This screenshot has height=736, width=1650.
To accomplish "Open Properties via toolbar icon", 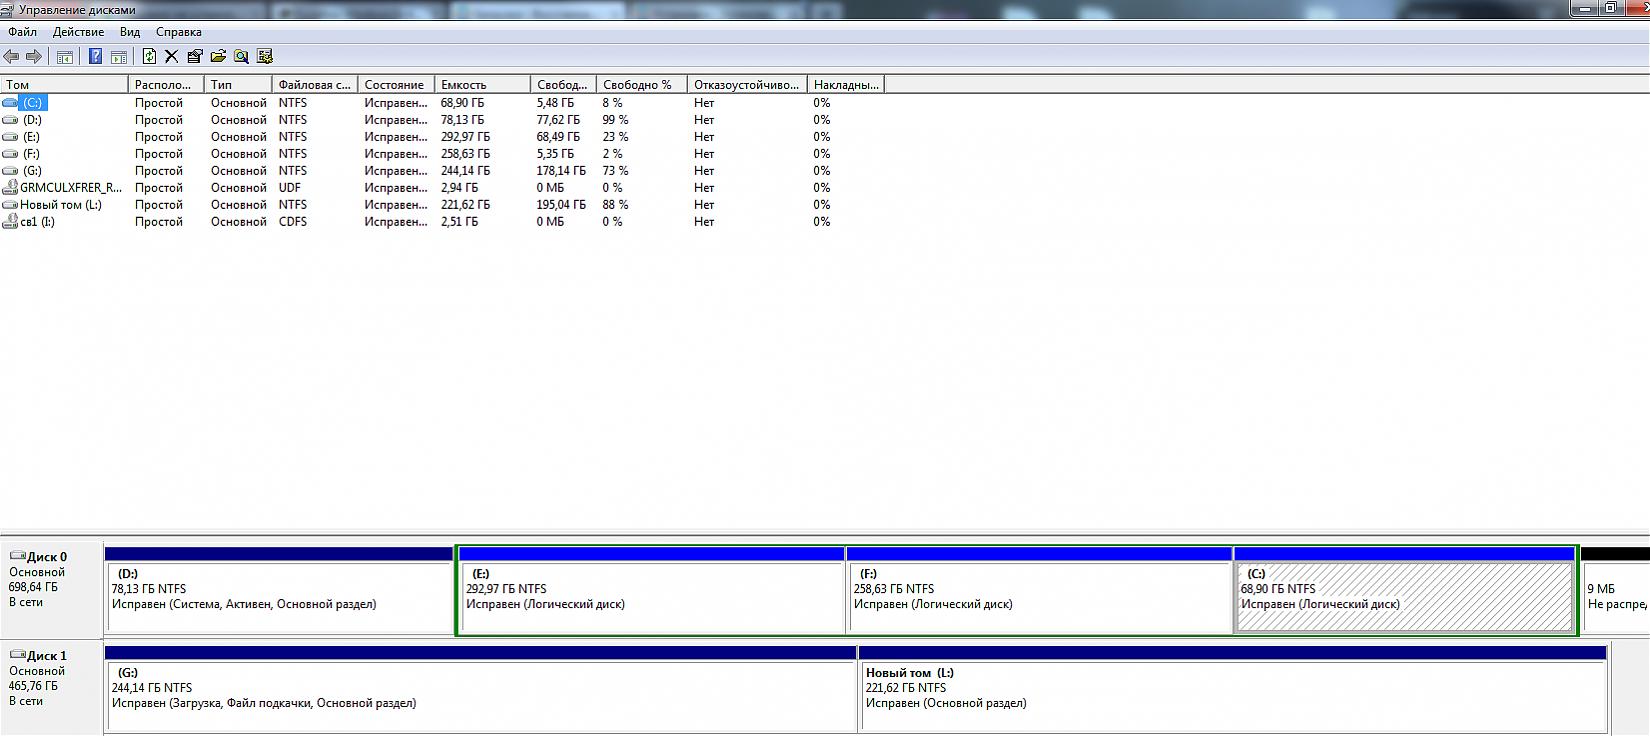I will click(194, 57).
